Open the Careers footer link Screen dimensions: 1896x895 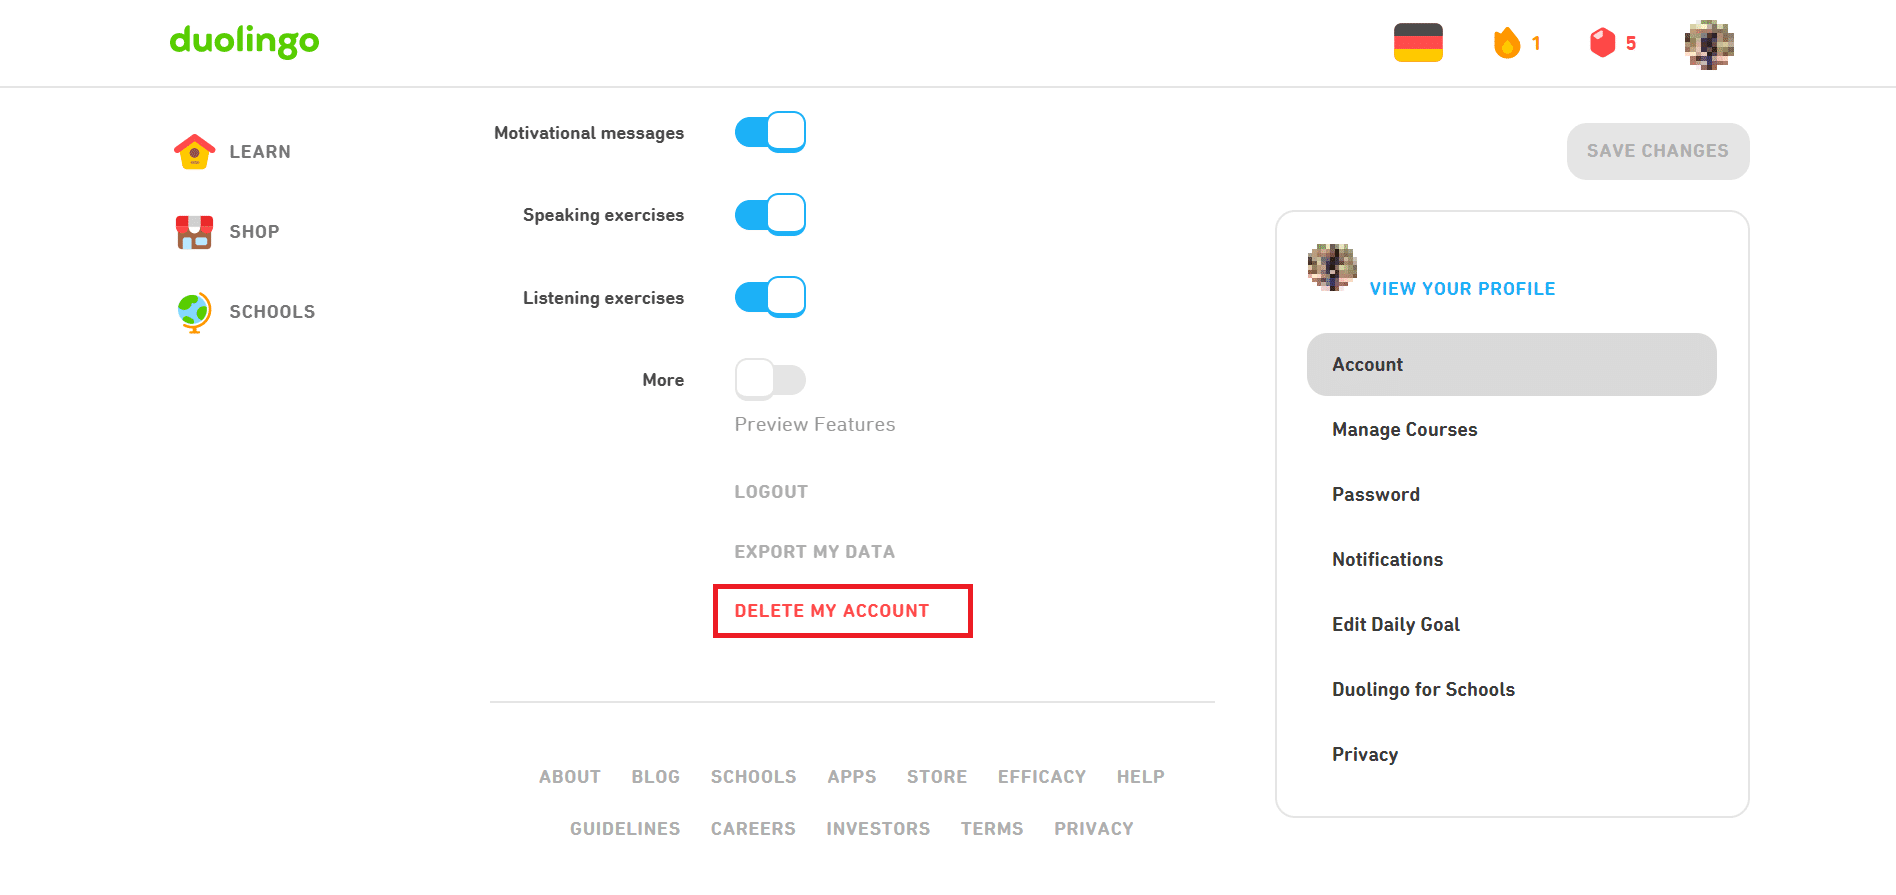click(753, 829)
